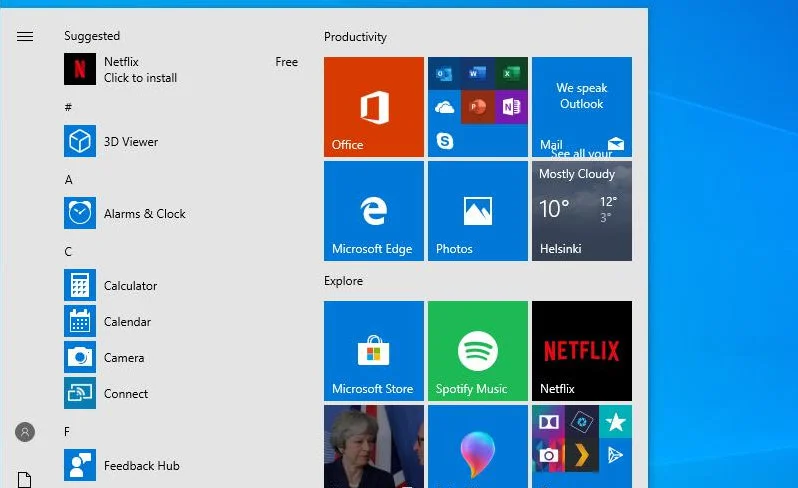Open 3D Viewer app icon
Image resolution: width=798 pixels, height=488 pixels.
80,141
